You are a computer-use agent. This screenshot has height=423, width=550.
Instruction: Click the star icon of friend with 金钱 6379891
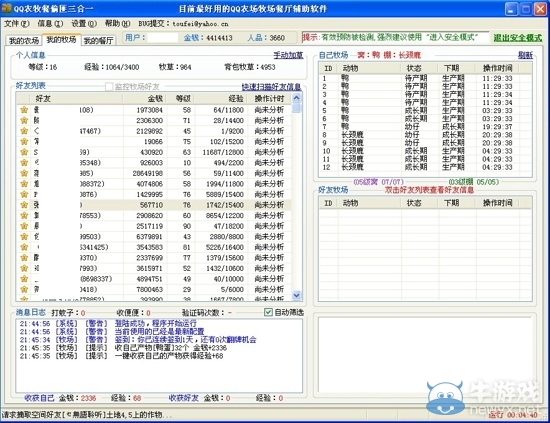[x=24, y=236]
